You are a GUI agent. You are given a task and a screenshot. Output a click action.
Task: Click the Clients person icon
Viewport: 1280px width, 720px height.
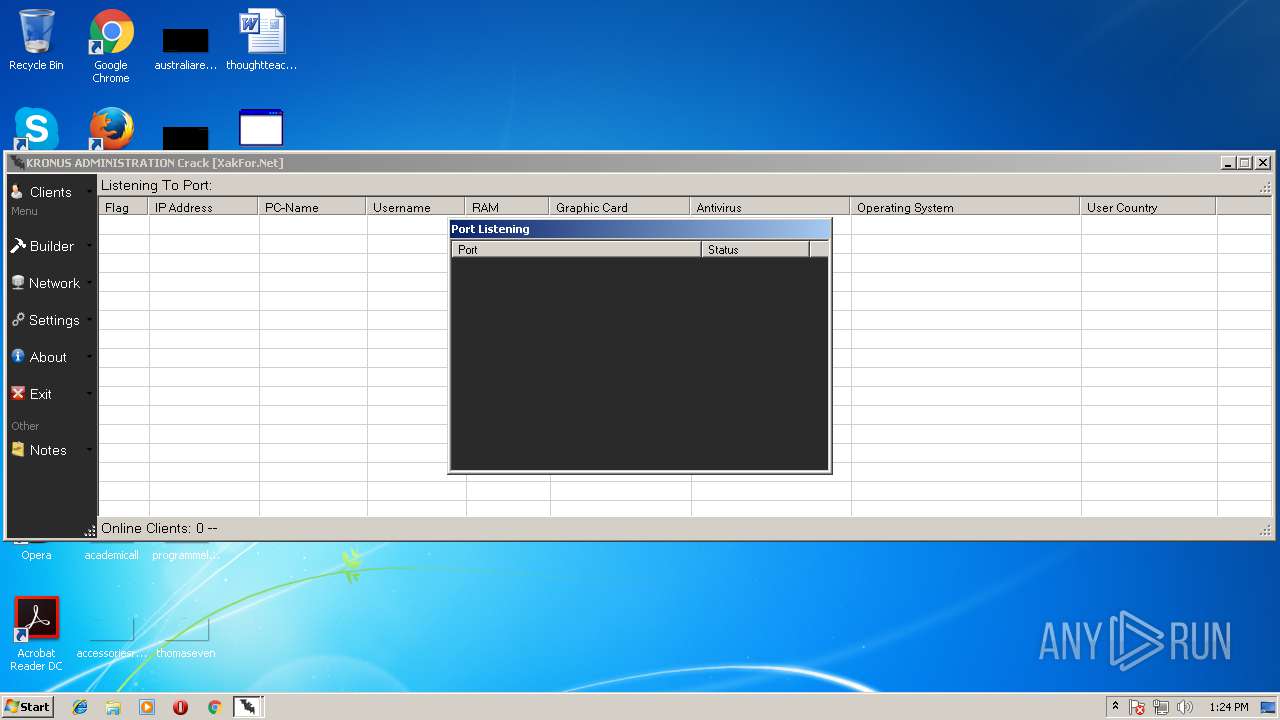(x=17, y=191)
